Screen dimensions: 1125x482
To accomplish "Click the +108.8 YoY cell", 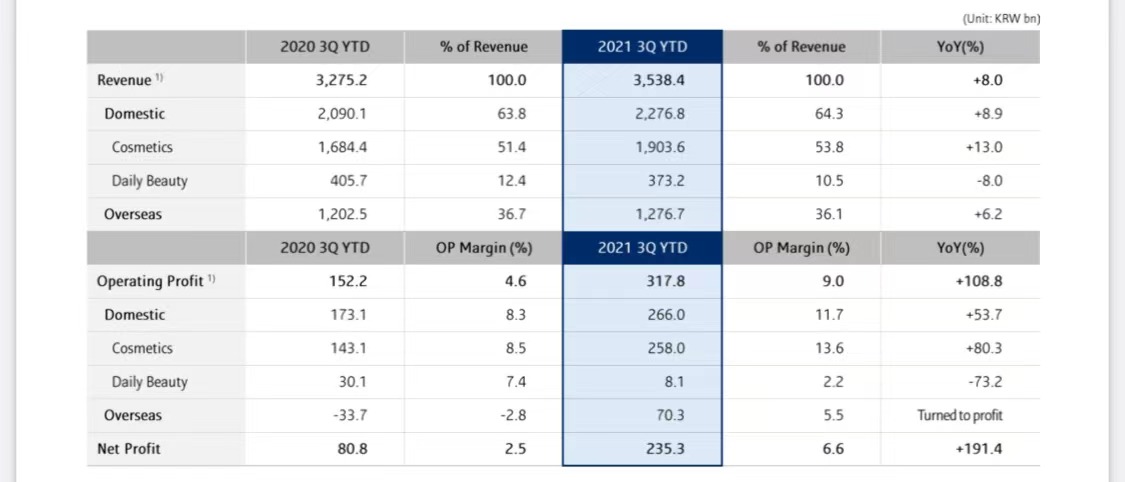I will pyautogui.click(x=979, y=281).
